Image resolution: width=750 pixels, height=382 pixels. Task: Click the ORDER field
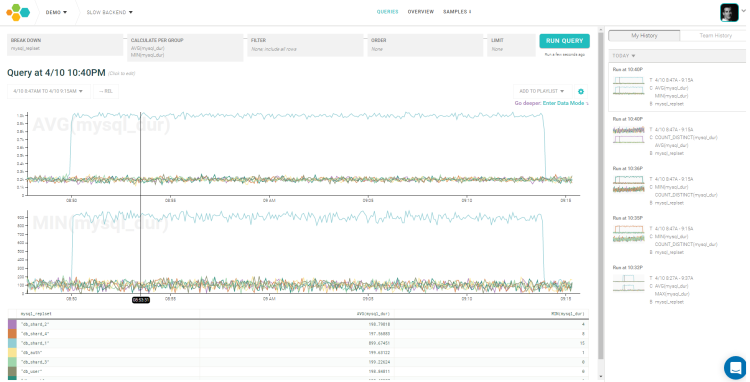point(425,45)
